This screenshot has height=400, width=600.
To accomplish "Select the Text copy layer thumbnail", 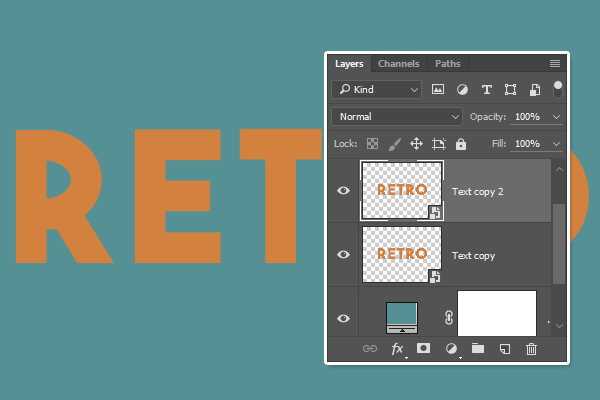I will point(402,255).
